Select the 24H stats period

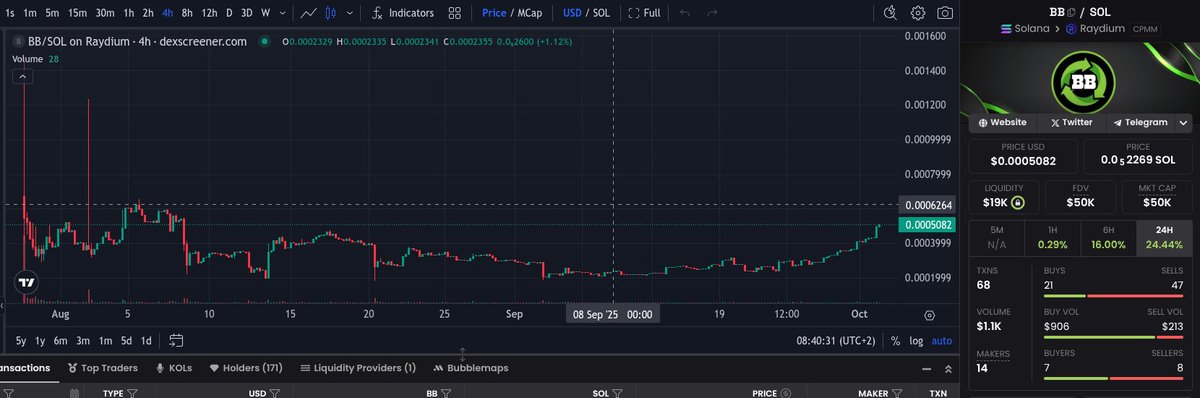coord(1164,238)
